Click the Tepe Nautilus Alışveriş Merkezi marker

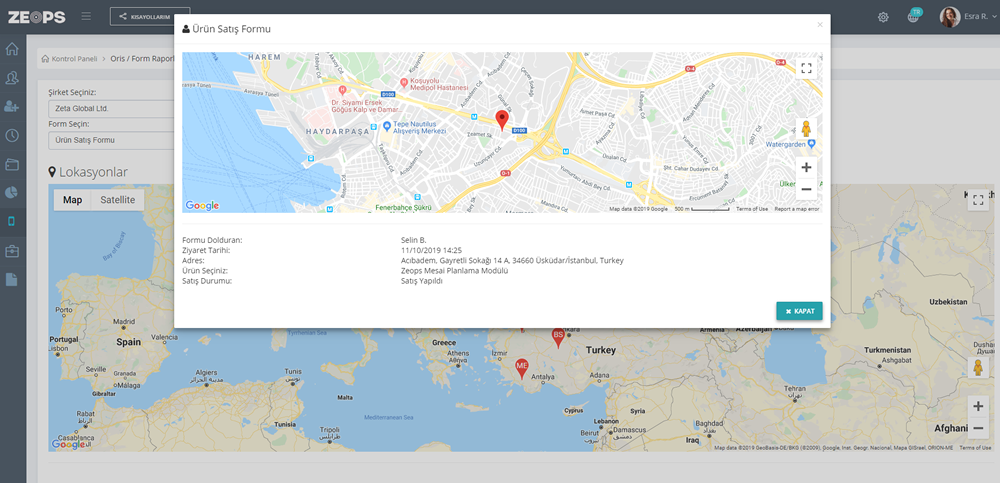click(387, 126)
